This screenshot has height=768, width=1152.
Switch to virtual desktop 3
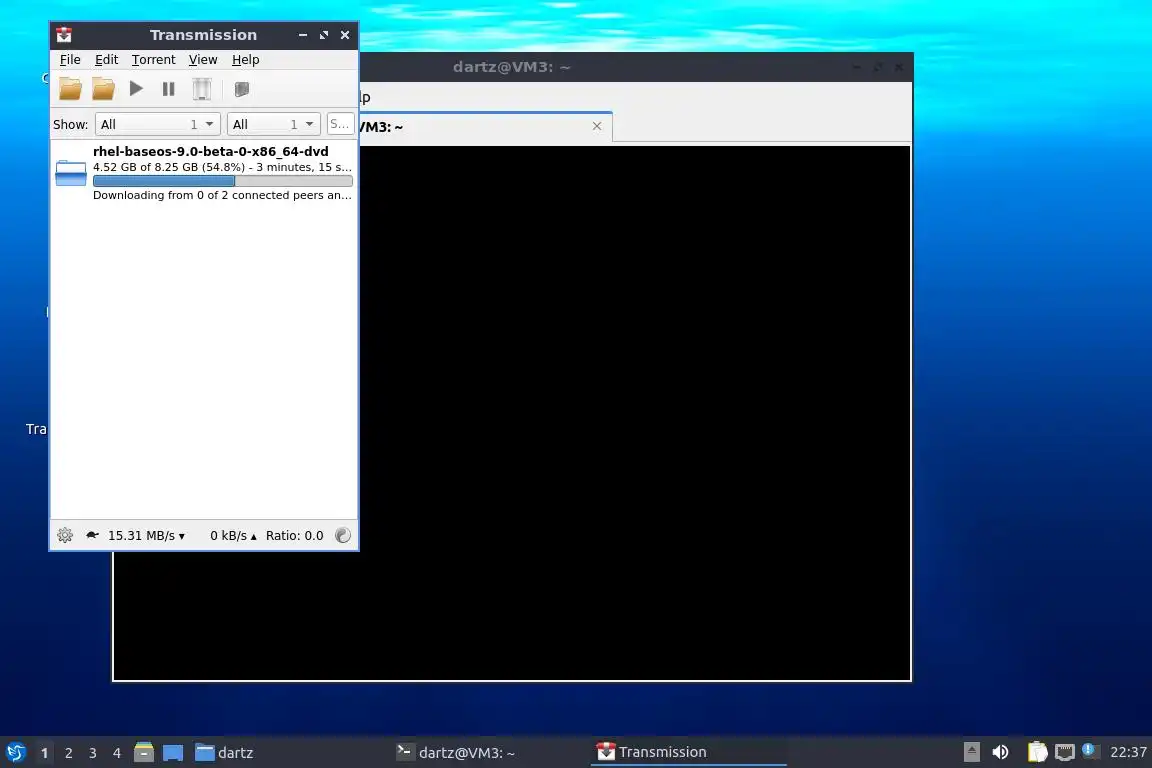pos(93,753)
